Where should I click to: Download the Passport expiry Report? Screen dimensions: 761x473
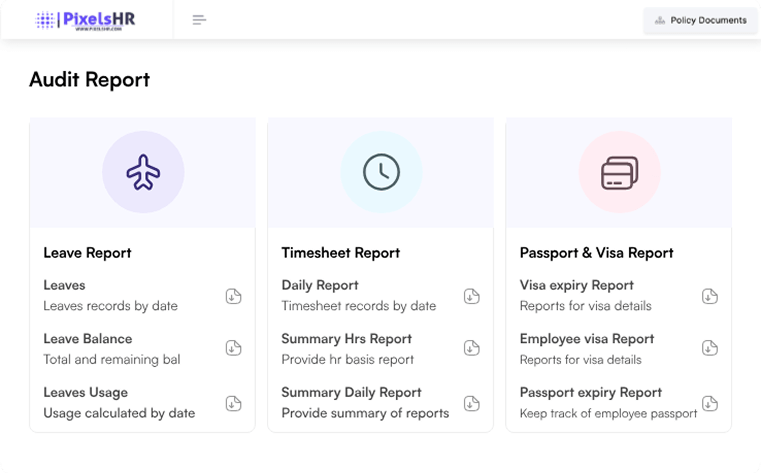(709, 403)
